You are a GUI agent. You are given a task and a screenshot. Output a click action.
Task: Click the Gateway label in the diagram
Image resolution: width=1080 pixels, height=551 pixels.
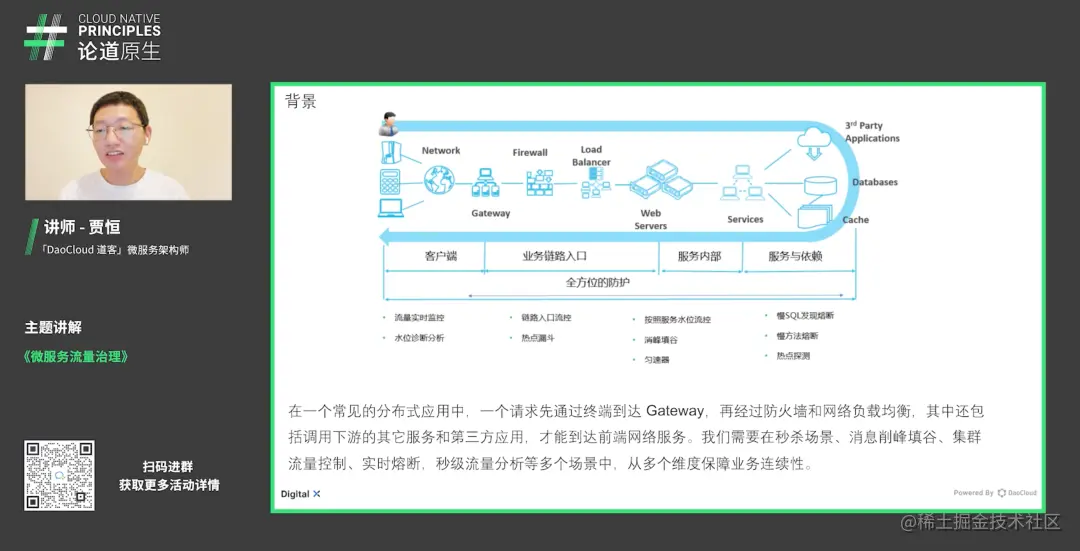(490, 214)
